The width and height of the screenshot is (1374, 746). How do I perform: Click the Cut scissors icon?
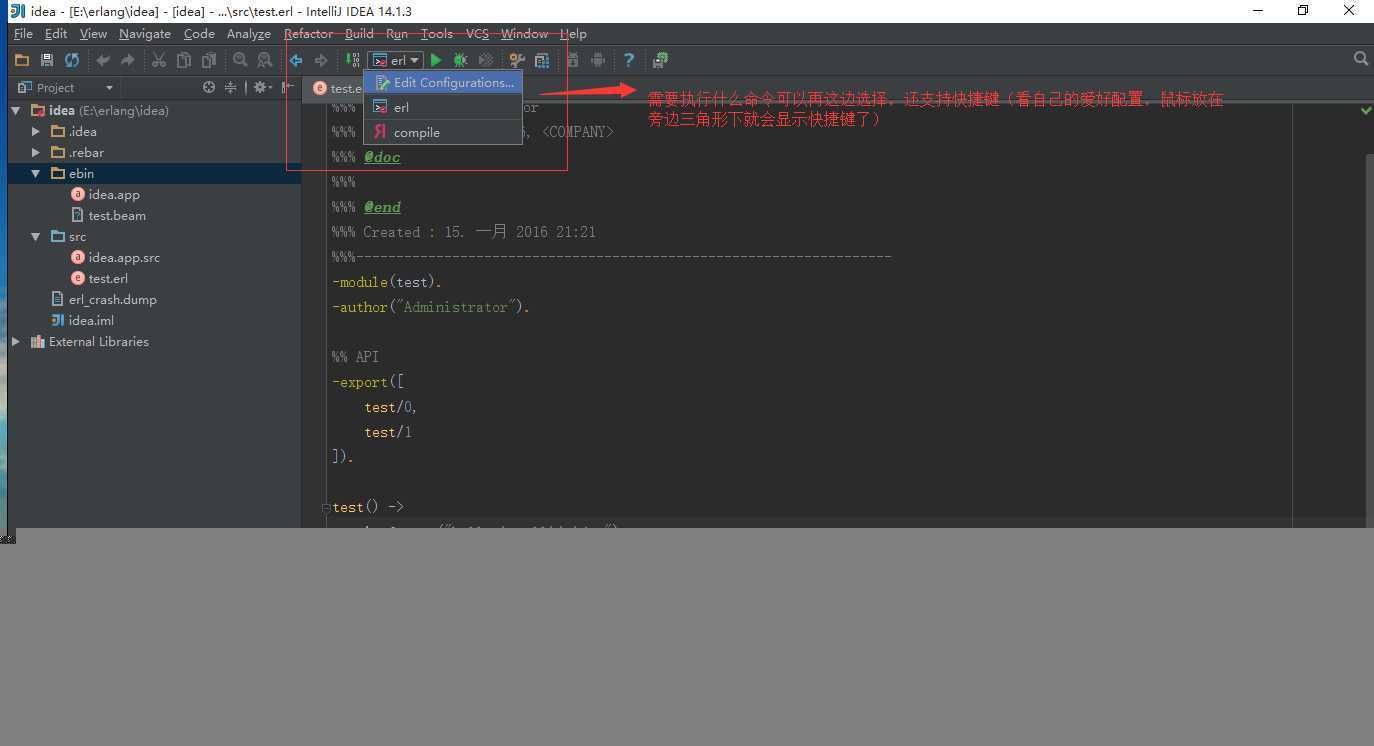(x=158, y=60)
